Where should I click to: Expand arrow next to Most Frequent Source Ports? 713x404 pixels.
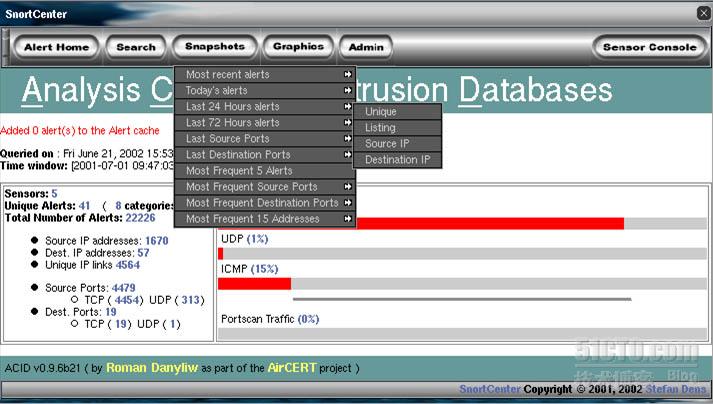347,187
